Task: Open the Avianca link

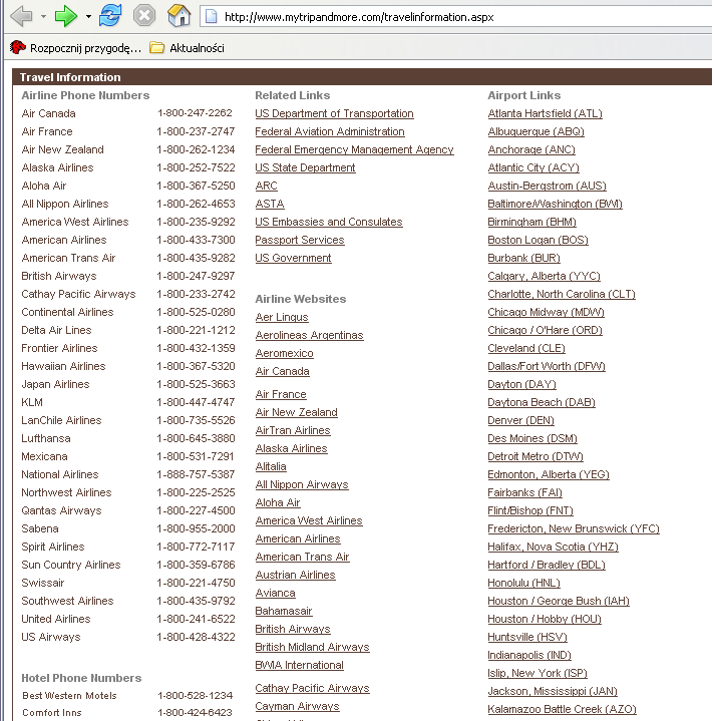Action: 275,593
